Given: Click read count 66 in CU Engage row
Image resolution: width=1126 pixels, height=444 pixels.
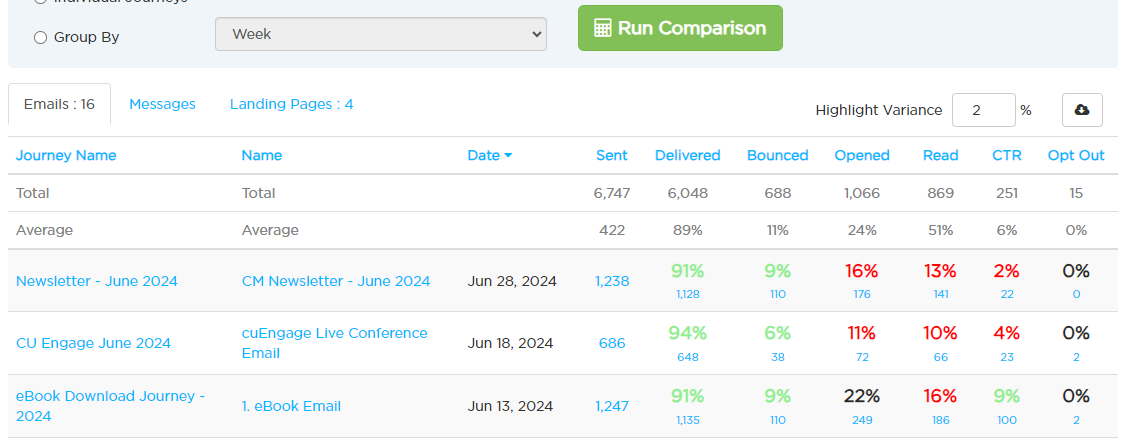Looking at the screenshot, I should coord(941,357).
